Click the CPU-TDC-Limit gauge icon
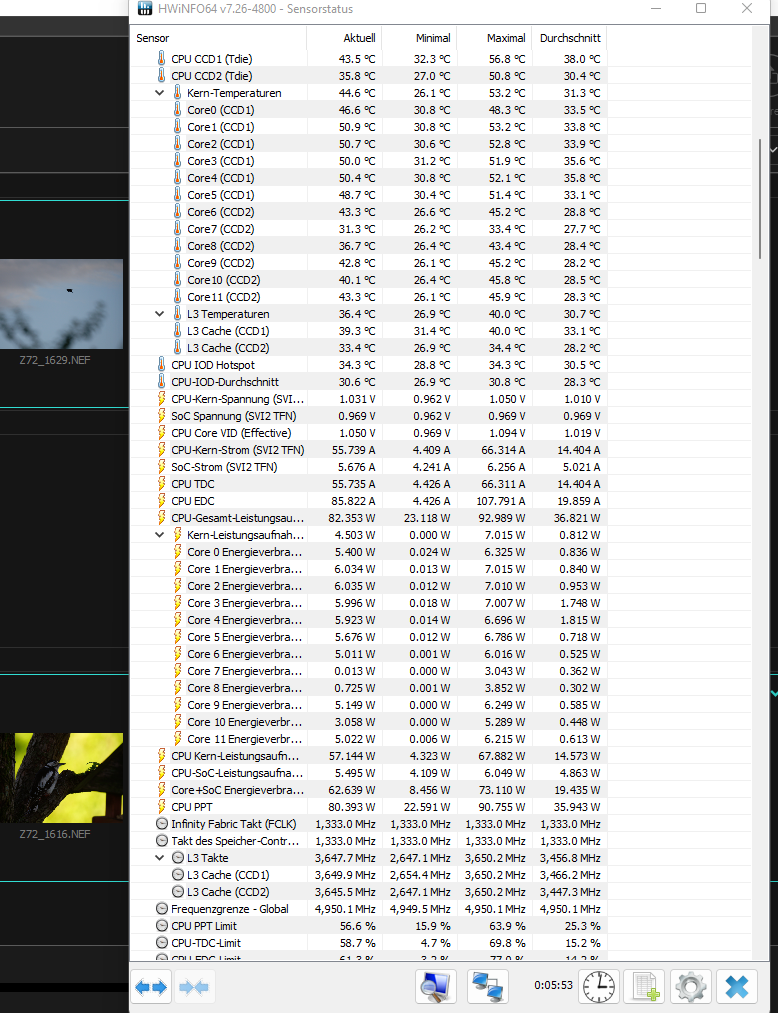778x1013 pixels. pos(162,943)
